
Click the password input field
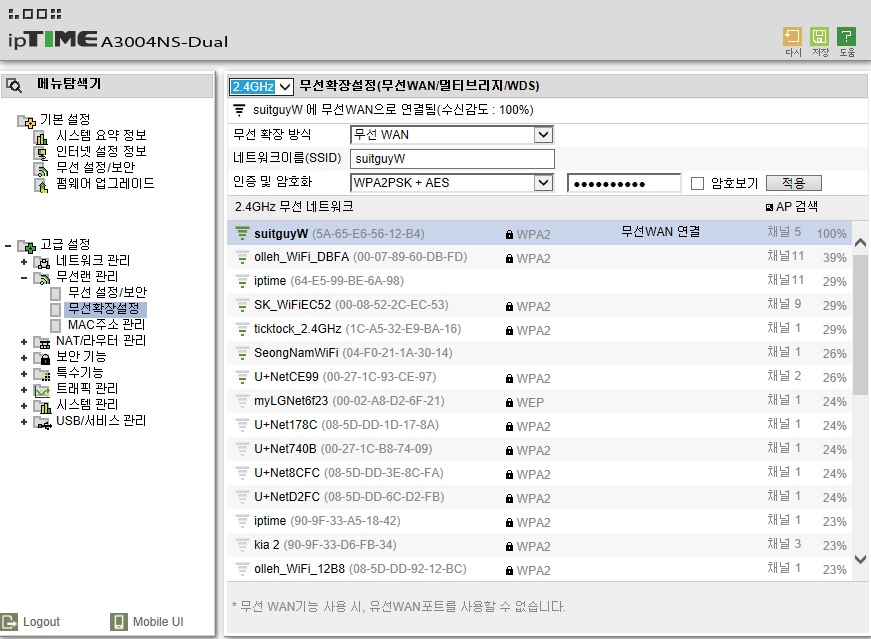tap(624, 183)
